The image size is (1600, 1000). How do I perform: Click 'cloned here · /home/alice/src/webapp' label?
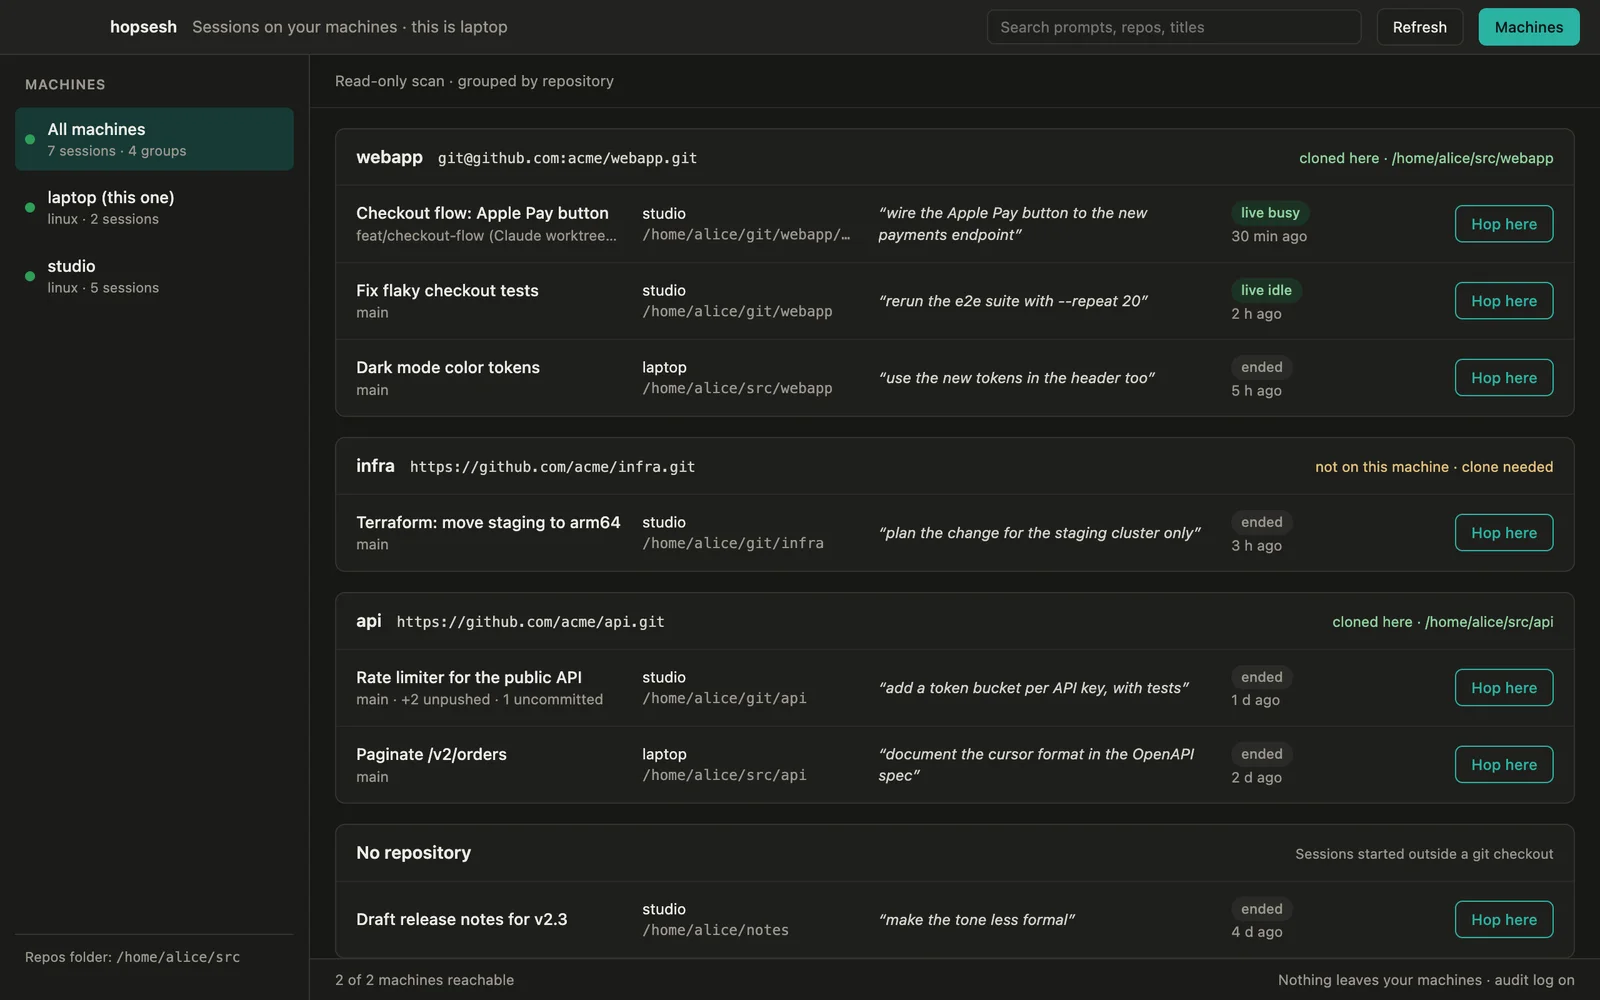(1426, 158)
